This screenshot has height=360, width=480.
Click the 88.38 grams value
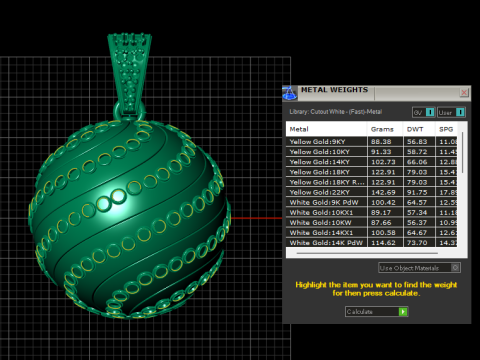tap(381, 142)
